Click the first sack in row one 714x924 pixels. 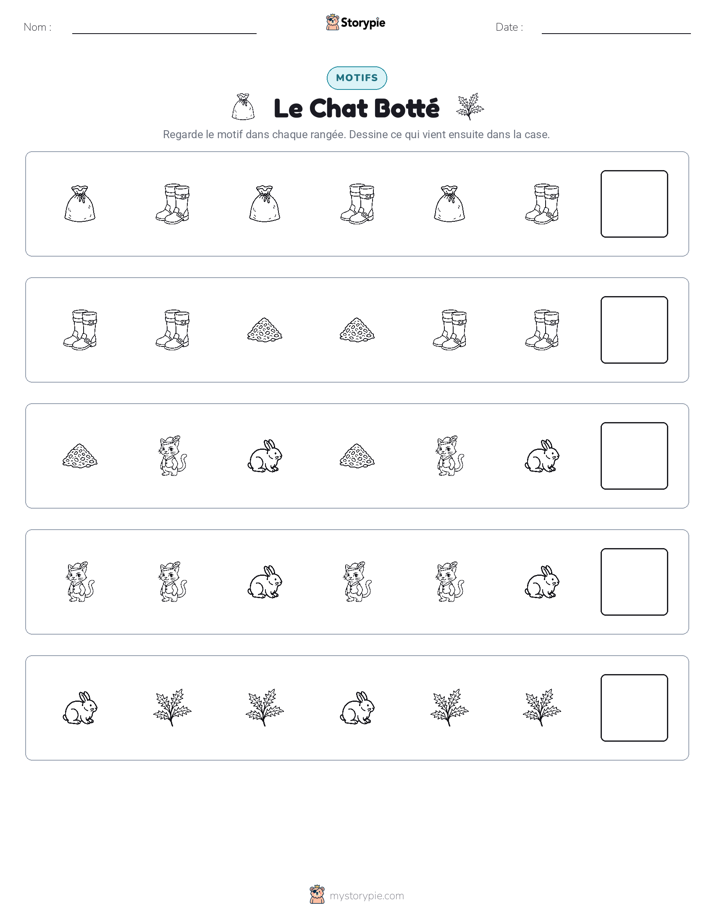(80, 204)
